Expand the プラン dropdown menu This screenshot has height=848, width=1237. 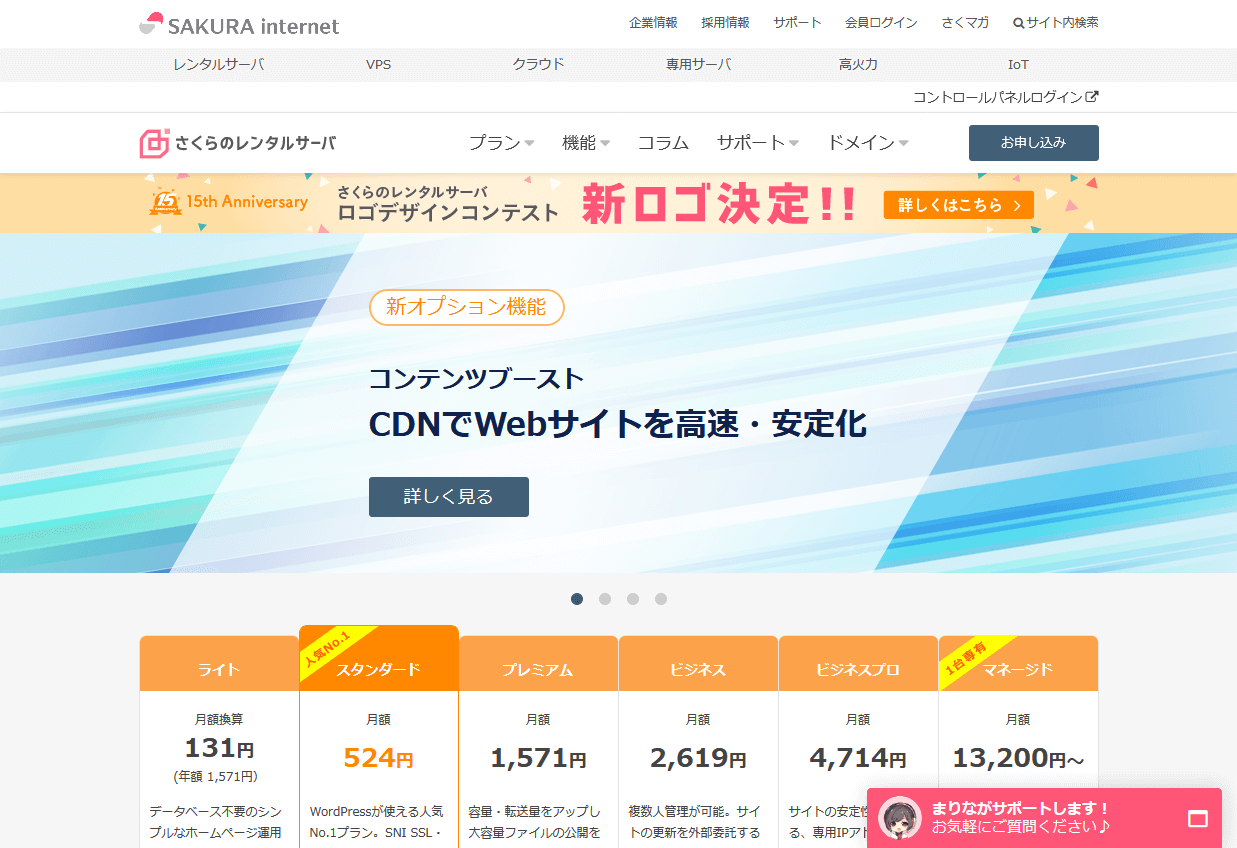point(501,143)
